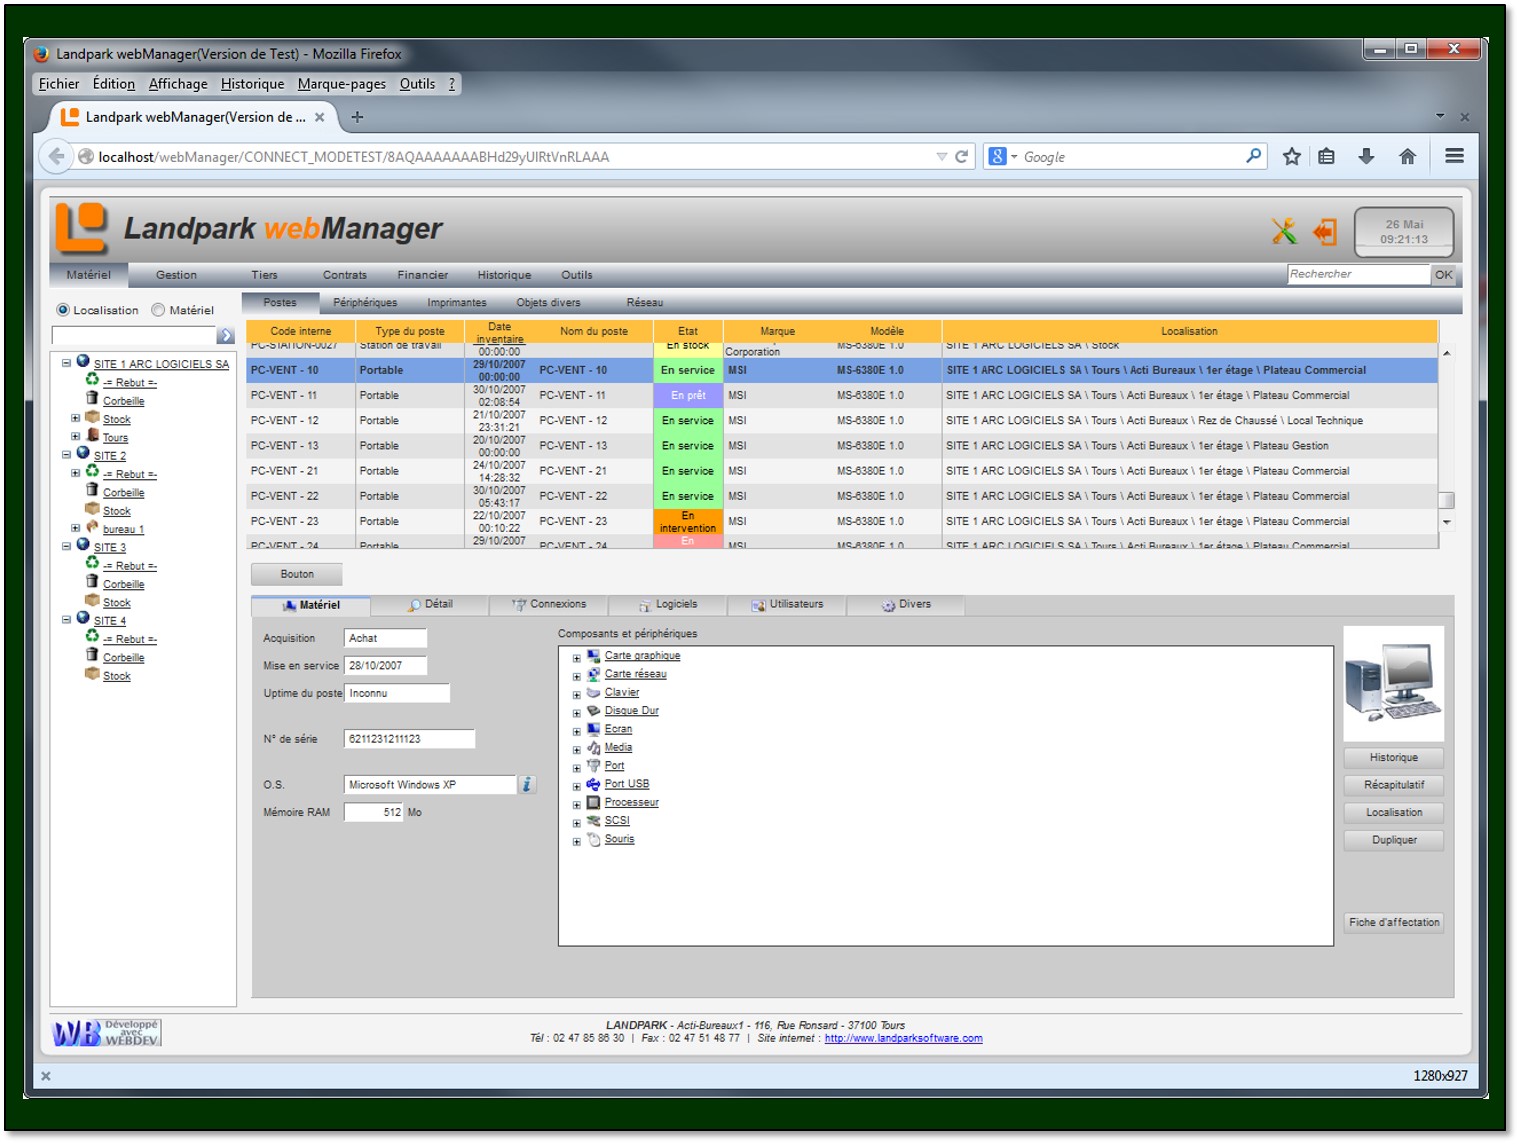
Task: Click the tree search arrow icon
Action: 226,336
